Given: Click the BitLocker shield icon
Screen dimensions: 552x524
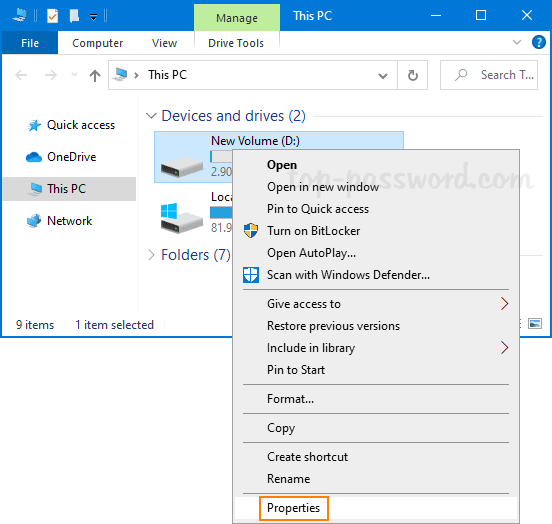Looking at the screenshot, I should (251, 230).
